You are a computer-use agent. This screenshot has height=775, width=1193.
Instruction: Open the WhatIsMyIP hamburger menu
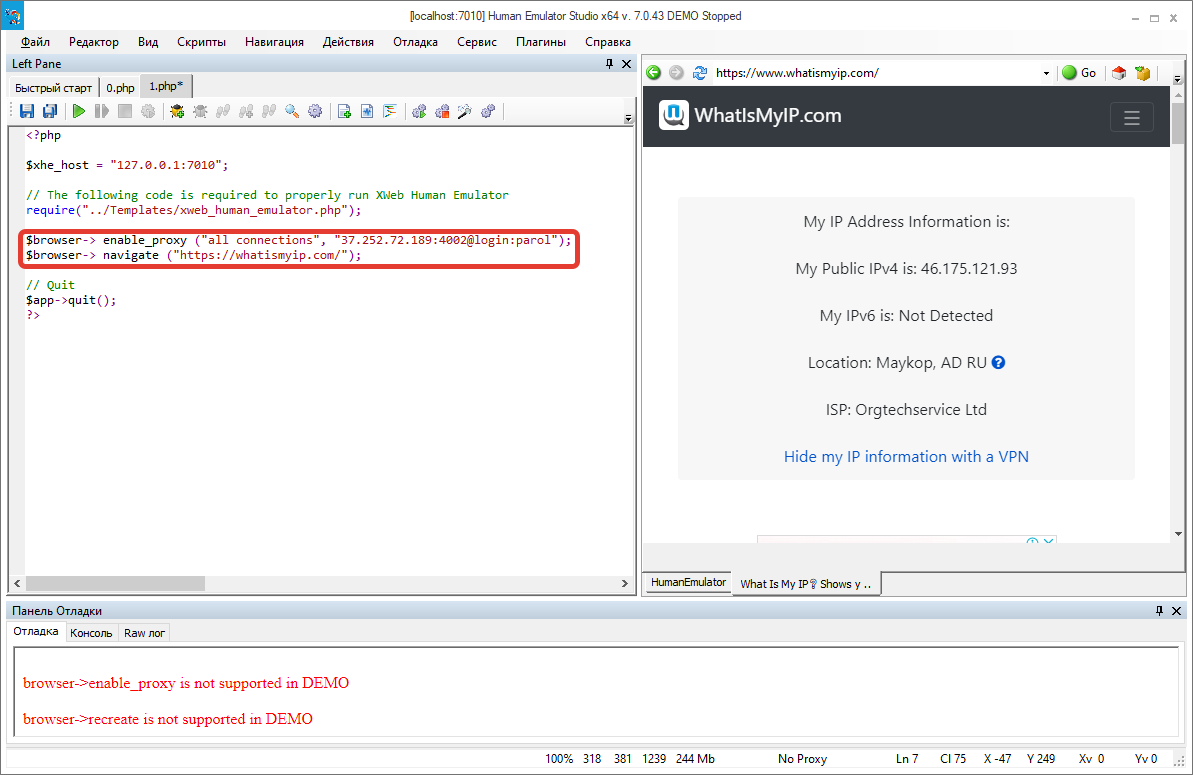tap(1131, 118)
